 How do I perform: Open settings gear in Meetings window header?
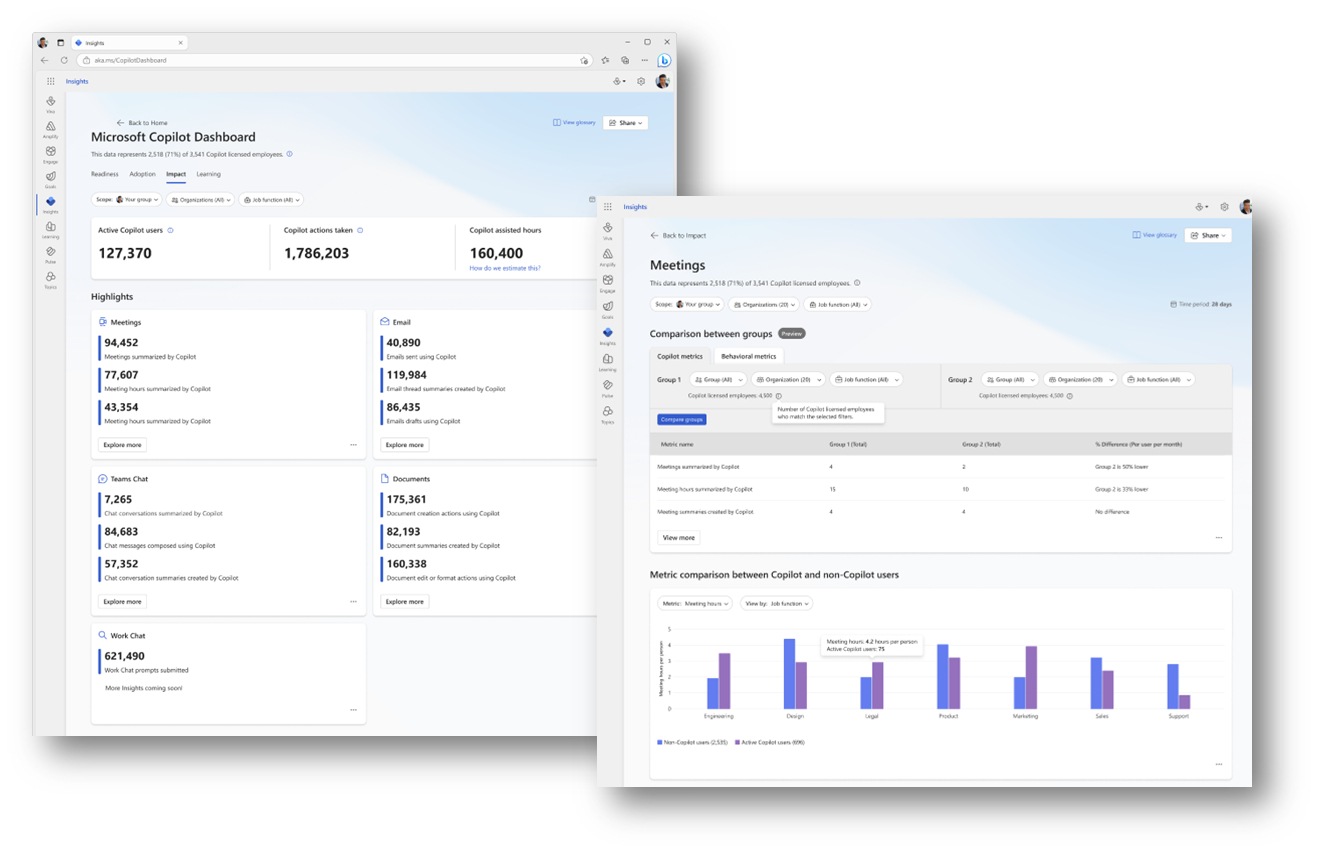click(x=1225, y=207)
